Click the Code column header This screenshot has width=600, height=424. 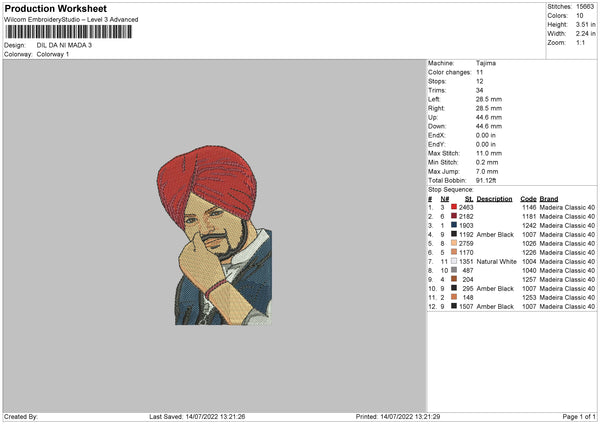click(x=528, y=199)
